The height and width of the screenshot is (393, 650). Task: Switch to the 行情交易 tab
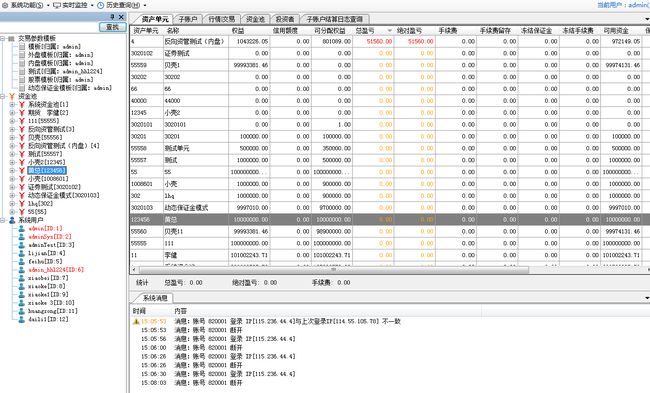[221, 19]
